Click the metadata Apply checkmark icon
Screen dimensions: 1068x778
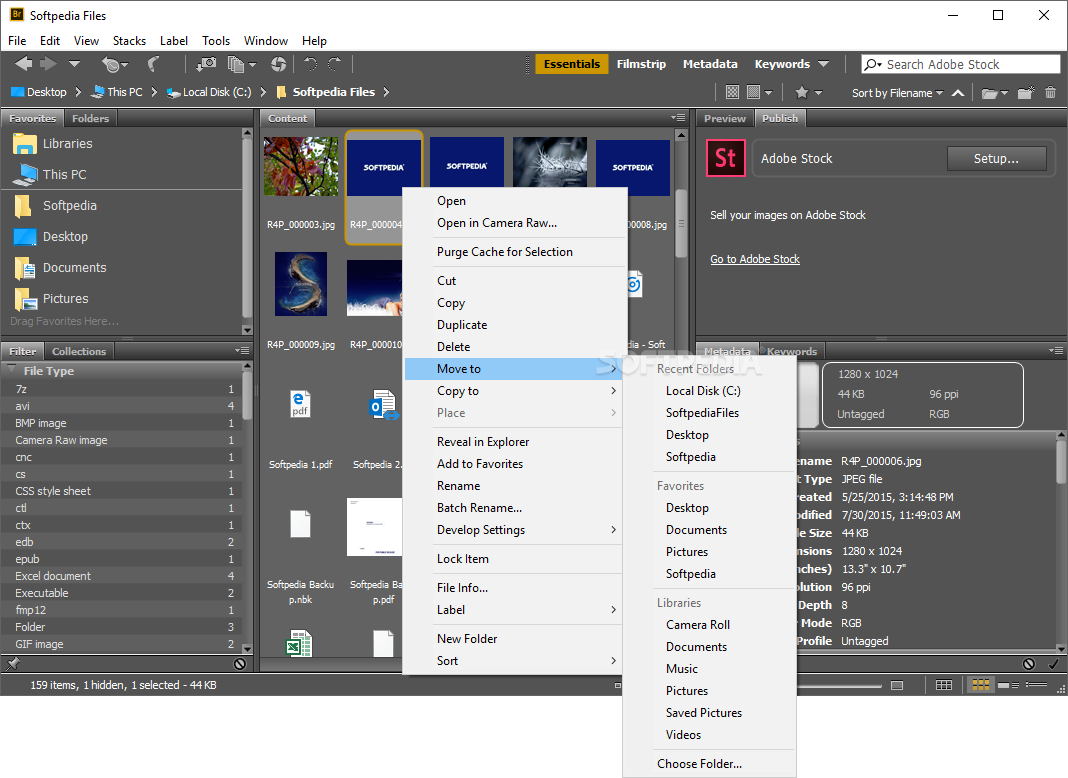point(1053,664)
